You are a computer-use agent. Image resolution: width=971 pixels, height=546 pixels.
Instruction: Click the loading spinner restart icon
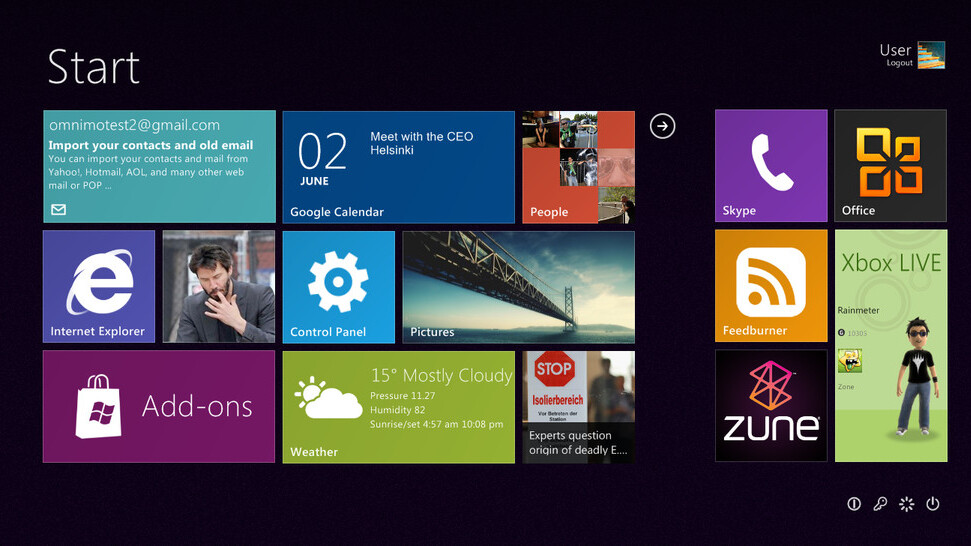[907, 504]
